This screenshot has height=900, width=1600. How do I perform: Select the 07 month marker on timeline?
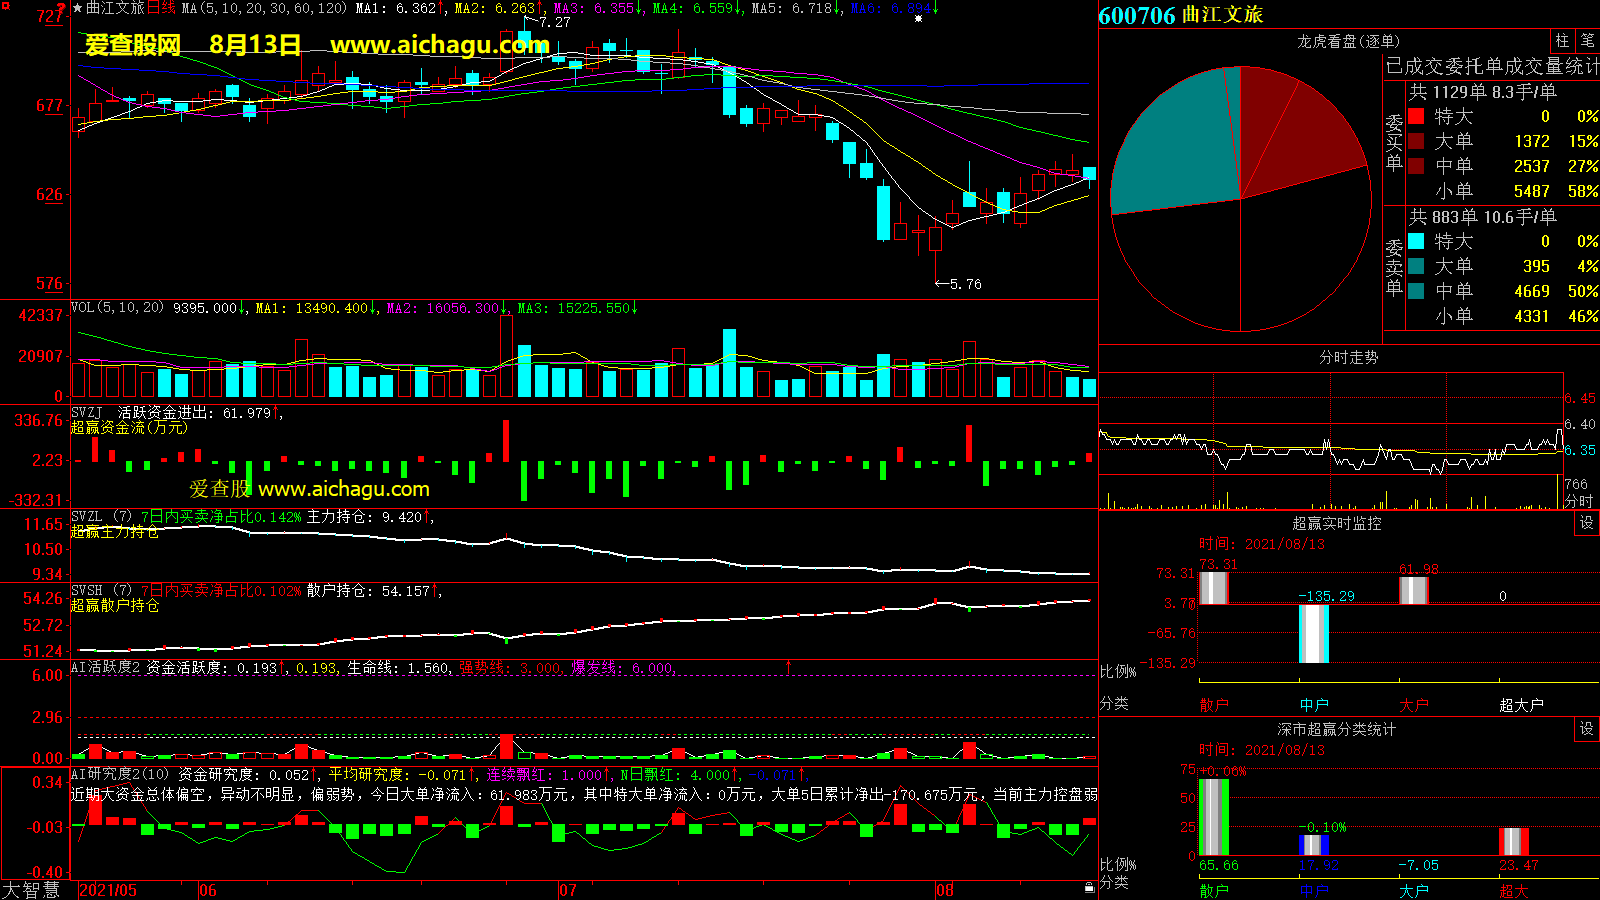pos(567,890)
